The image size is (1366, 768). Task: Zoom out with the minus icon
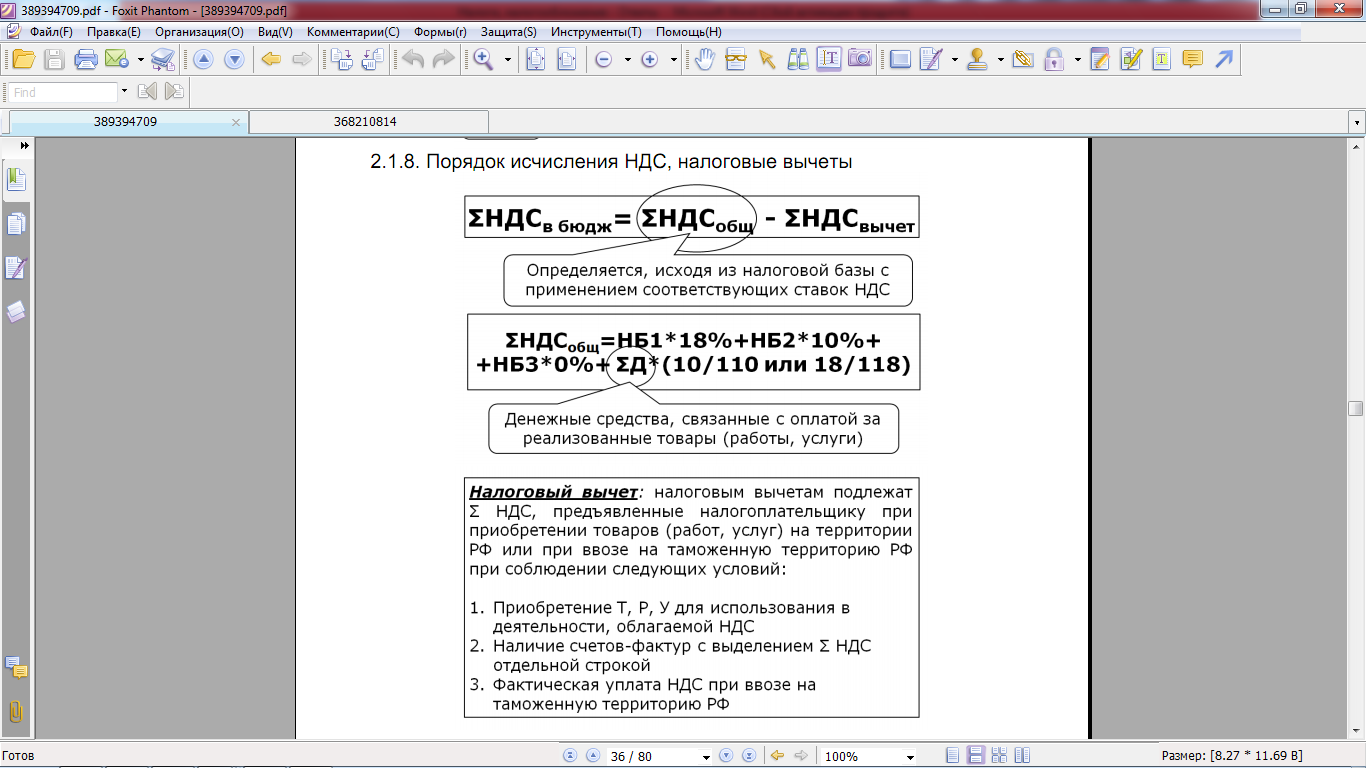pyautogui.click(x=604, y=59)
